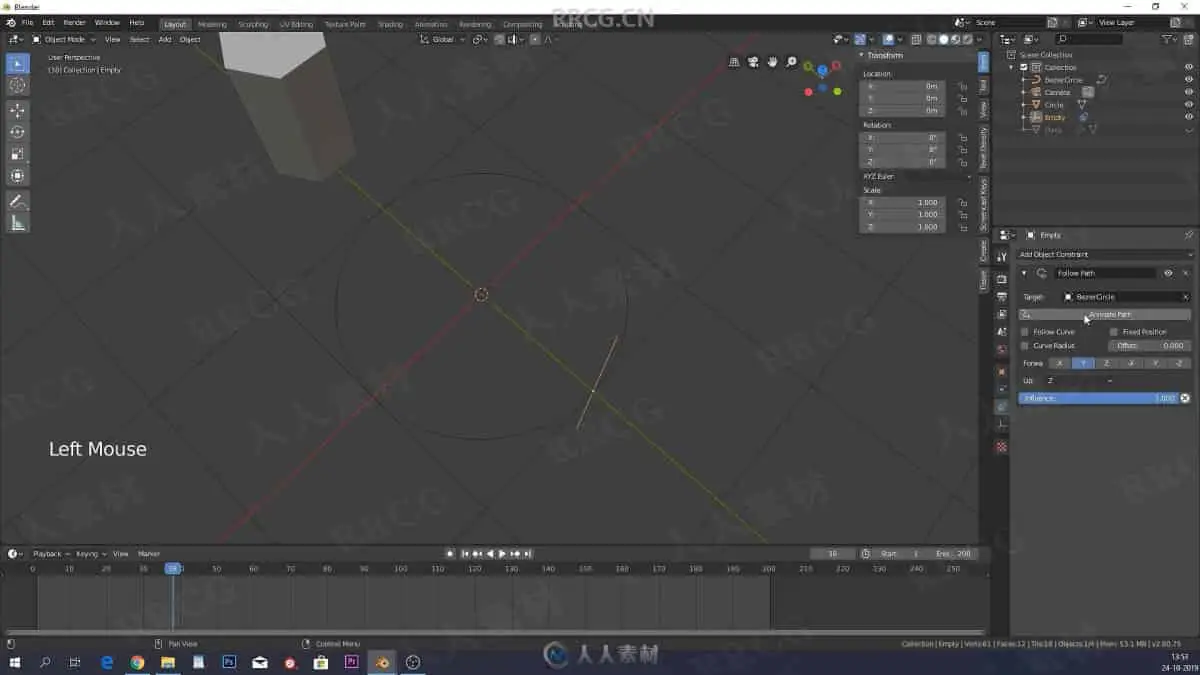Switch to the Sculpting workspace tab
The width and height of the screenshot is (1200, 675).
point(254,24)
